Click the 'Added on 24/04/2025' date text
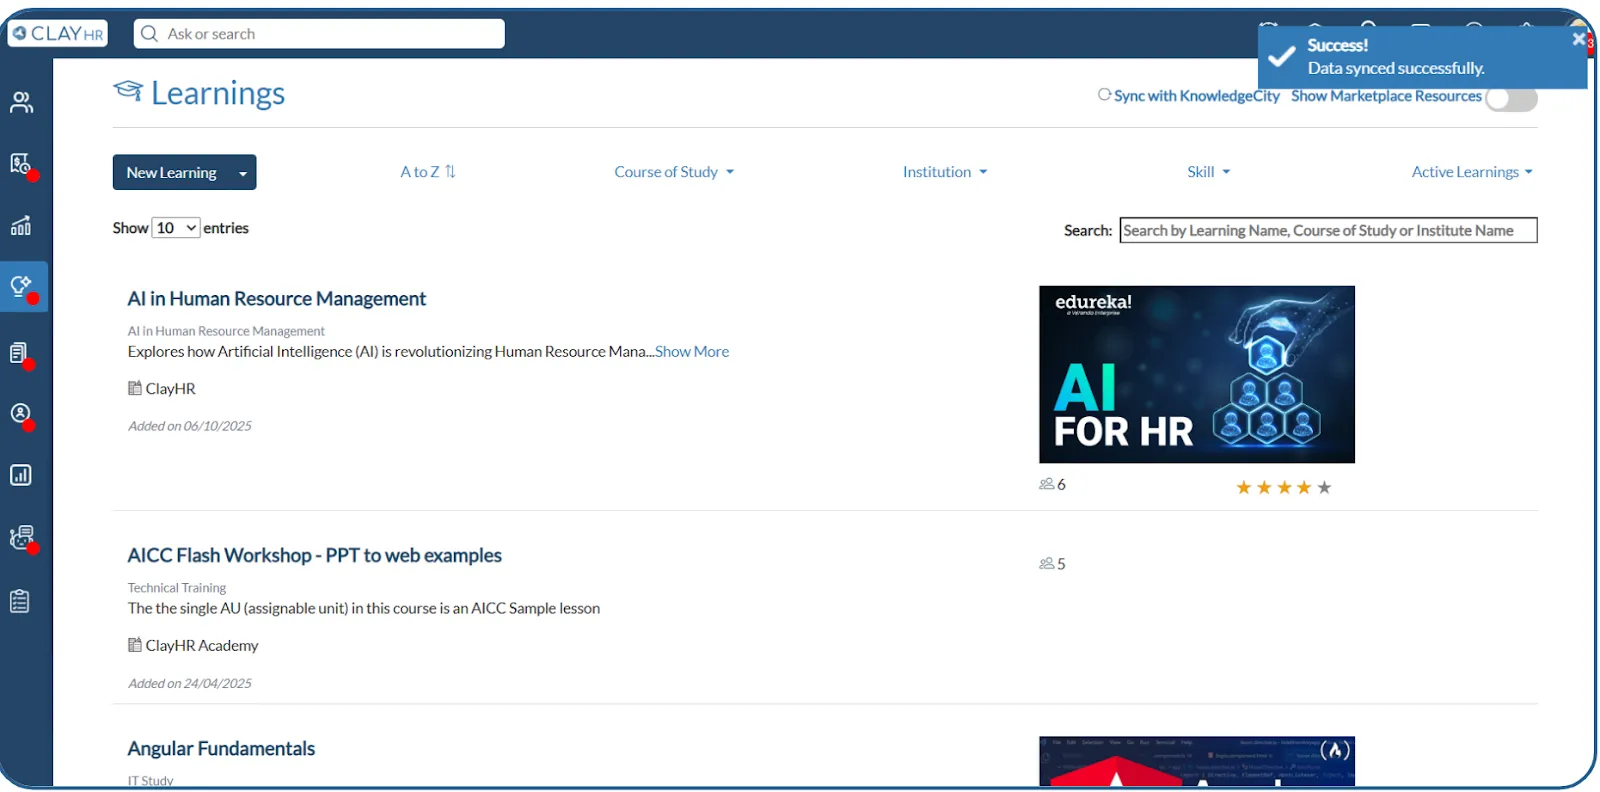The width and height of the screenshot is (1600, 792). tap(189, 683)
